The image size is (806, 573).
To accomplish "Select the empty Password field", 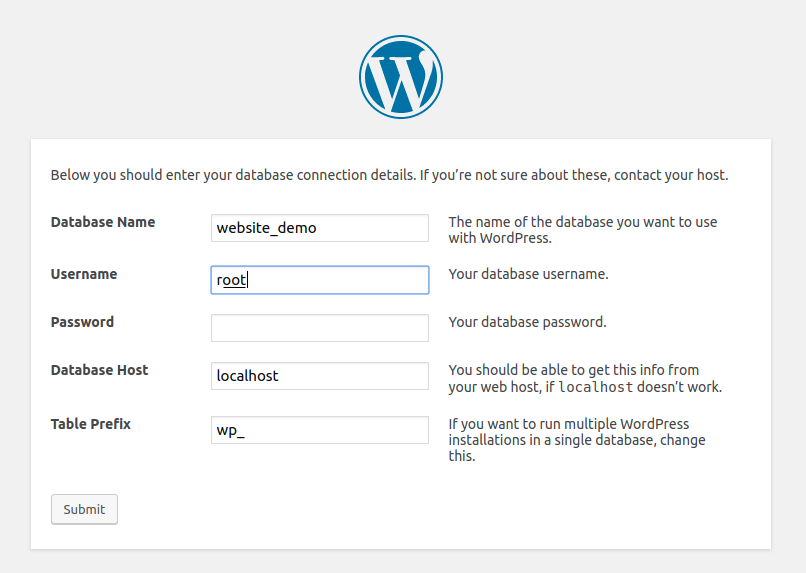I will coord(320,328).
